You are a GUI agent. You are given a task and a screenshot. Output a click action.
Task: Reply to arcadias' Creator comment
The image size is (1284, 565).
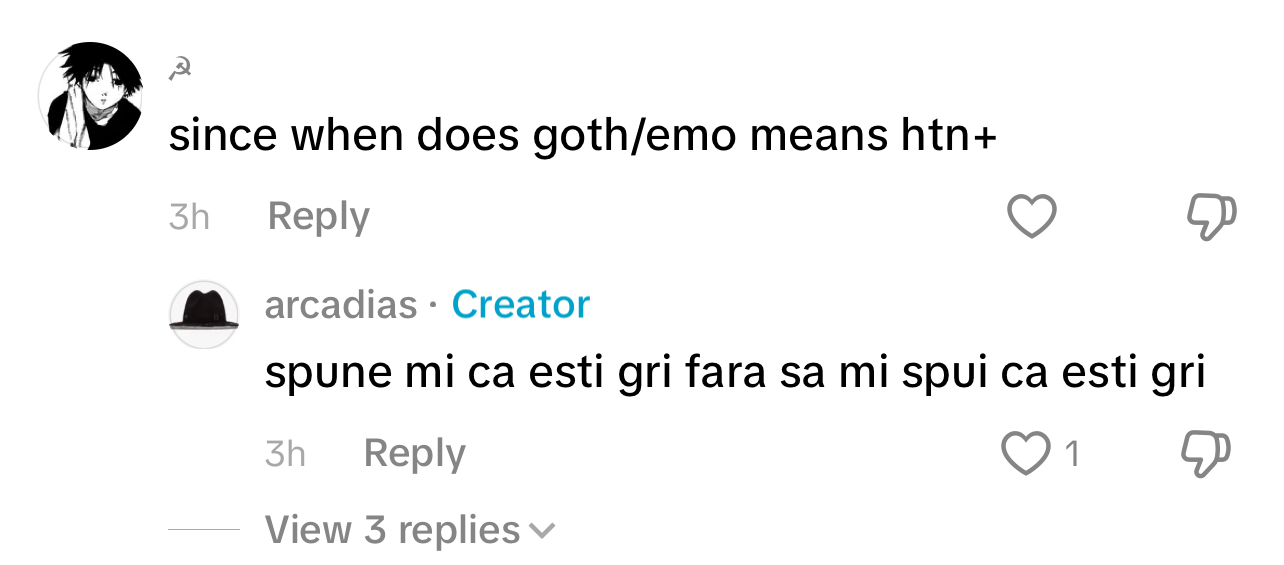click(x=414, y=454)
